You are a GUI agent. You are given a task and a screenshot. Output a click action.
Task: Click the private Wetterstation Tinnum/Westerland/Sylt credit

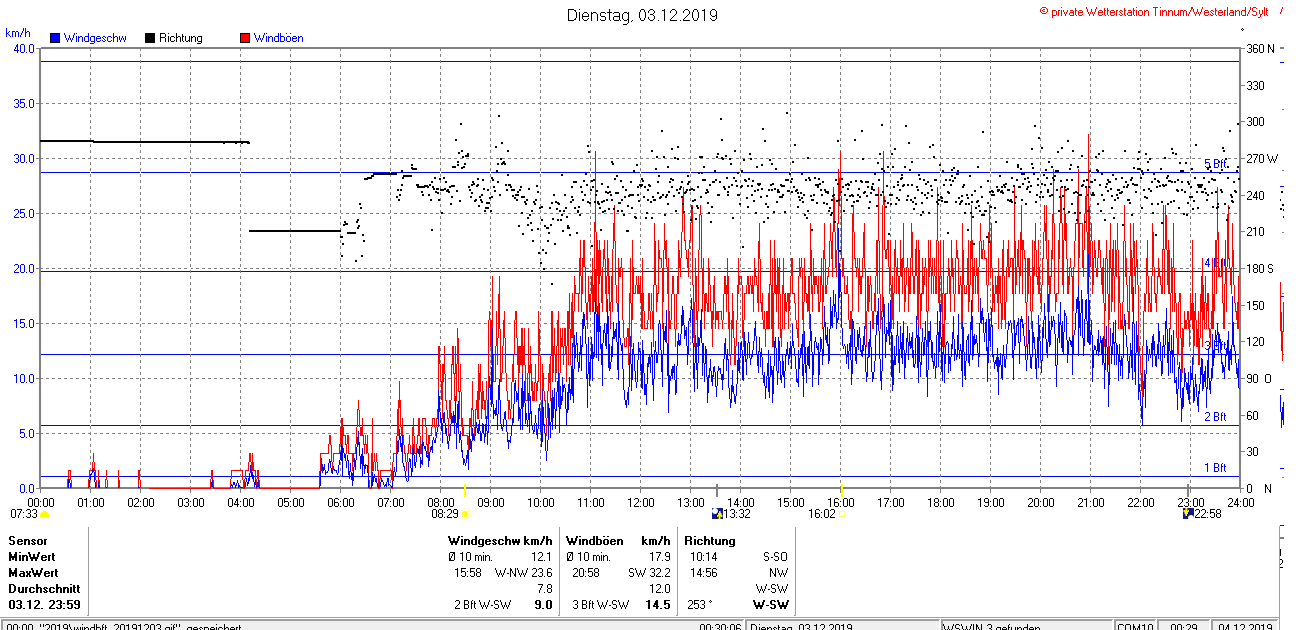(x=1154, y=11)
